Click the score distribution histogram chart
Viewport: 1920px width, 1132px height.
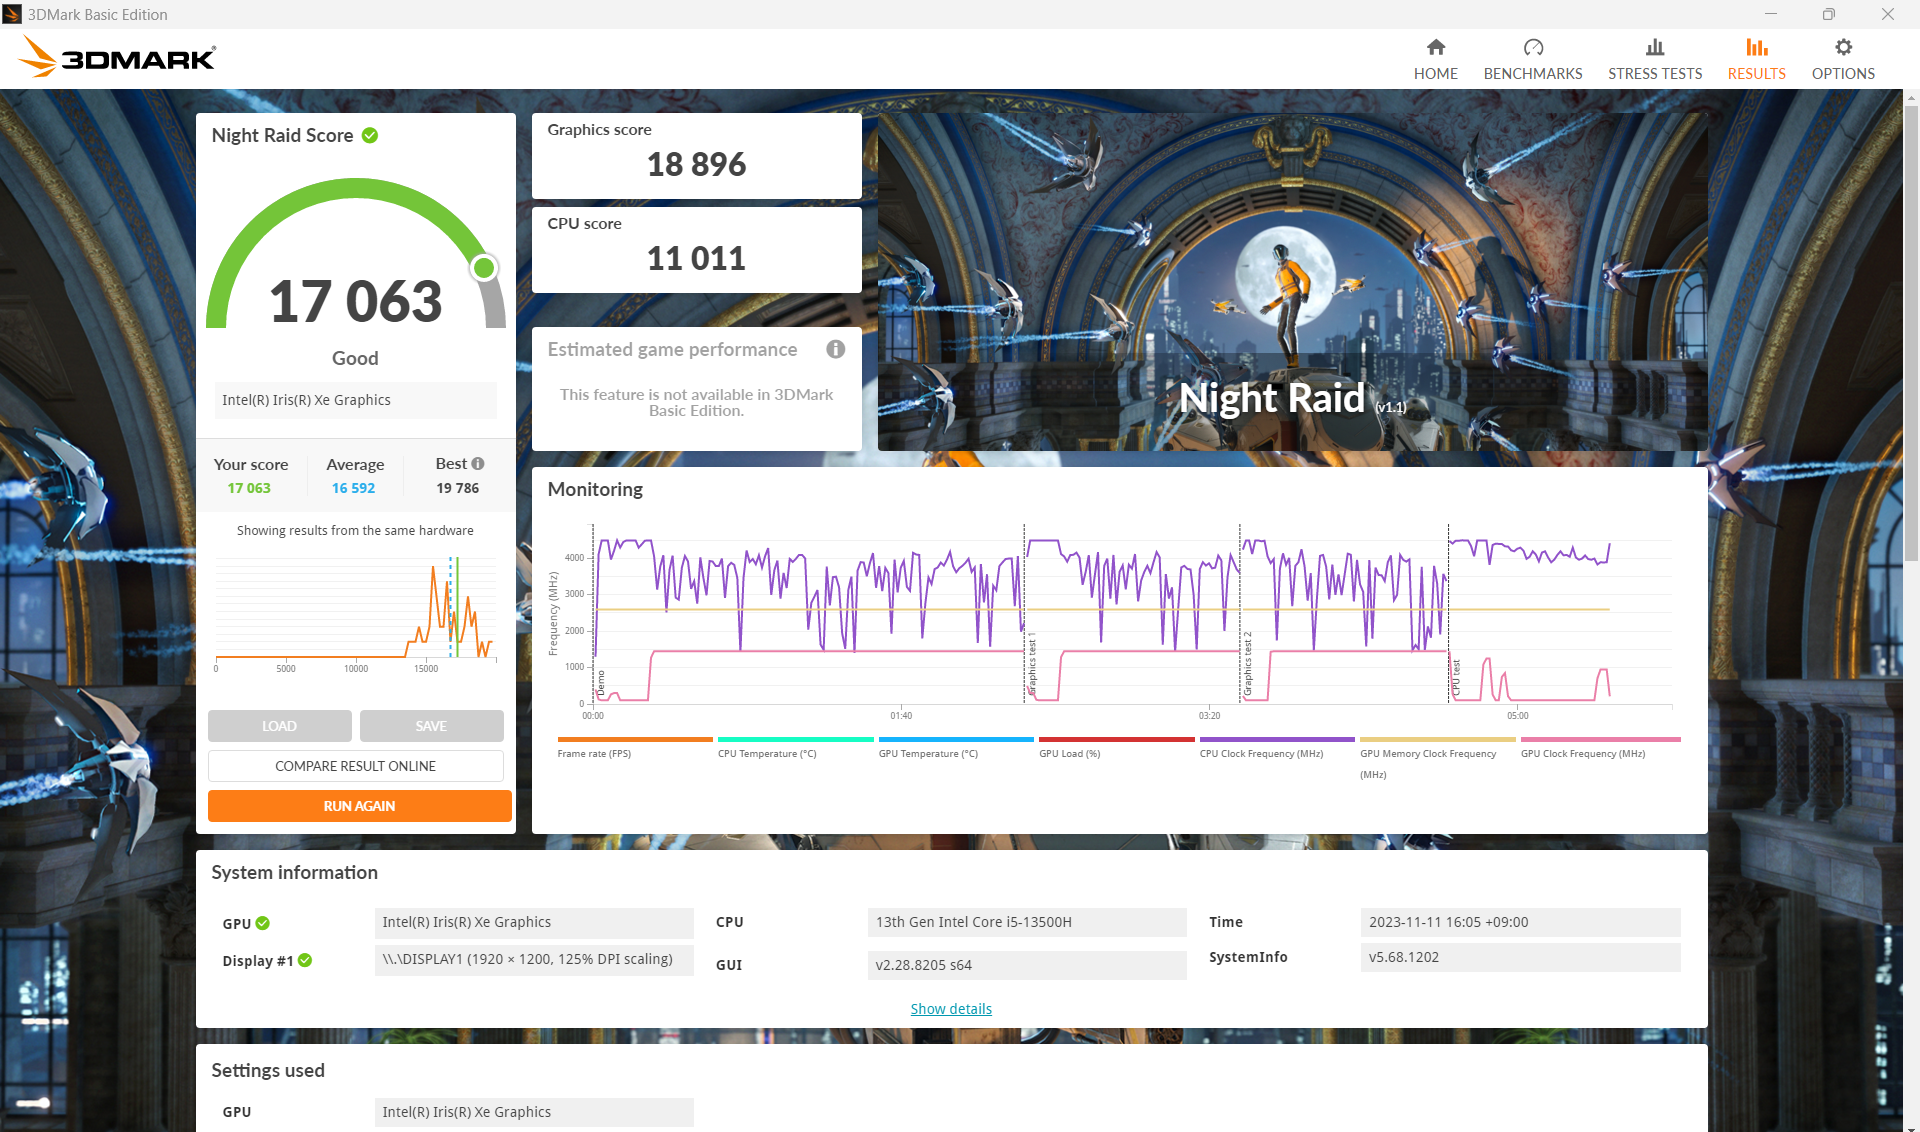[355, 612]
